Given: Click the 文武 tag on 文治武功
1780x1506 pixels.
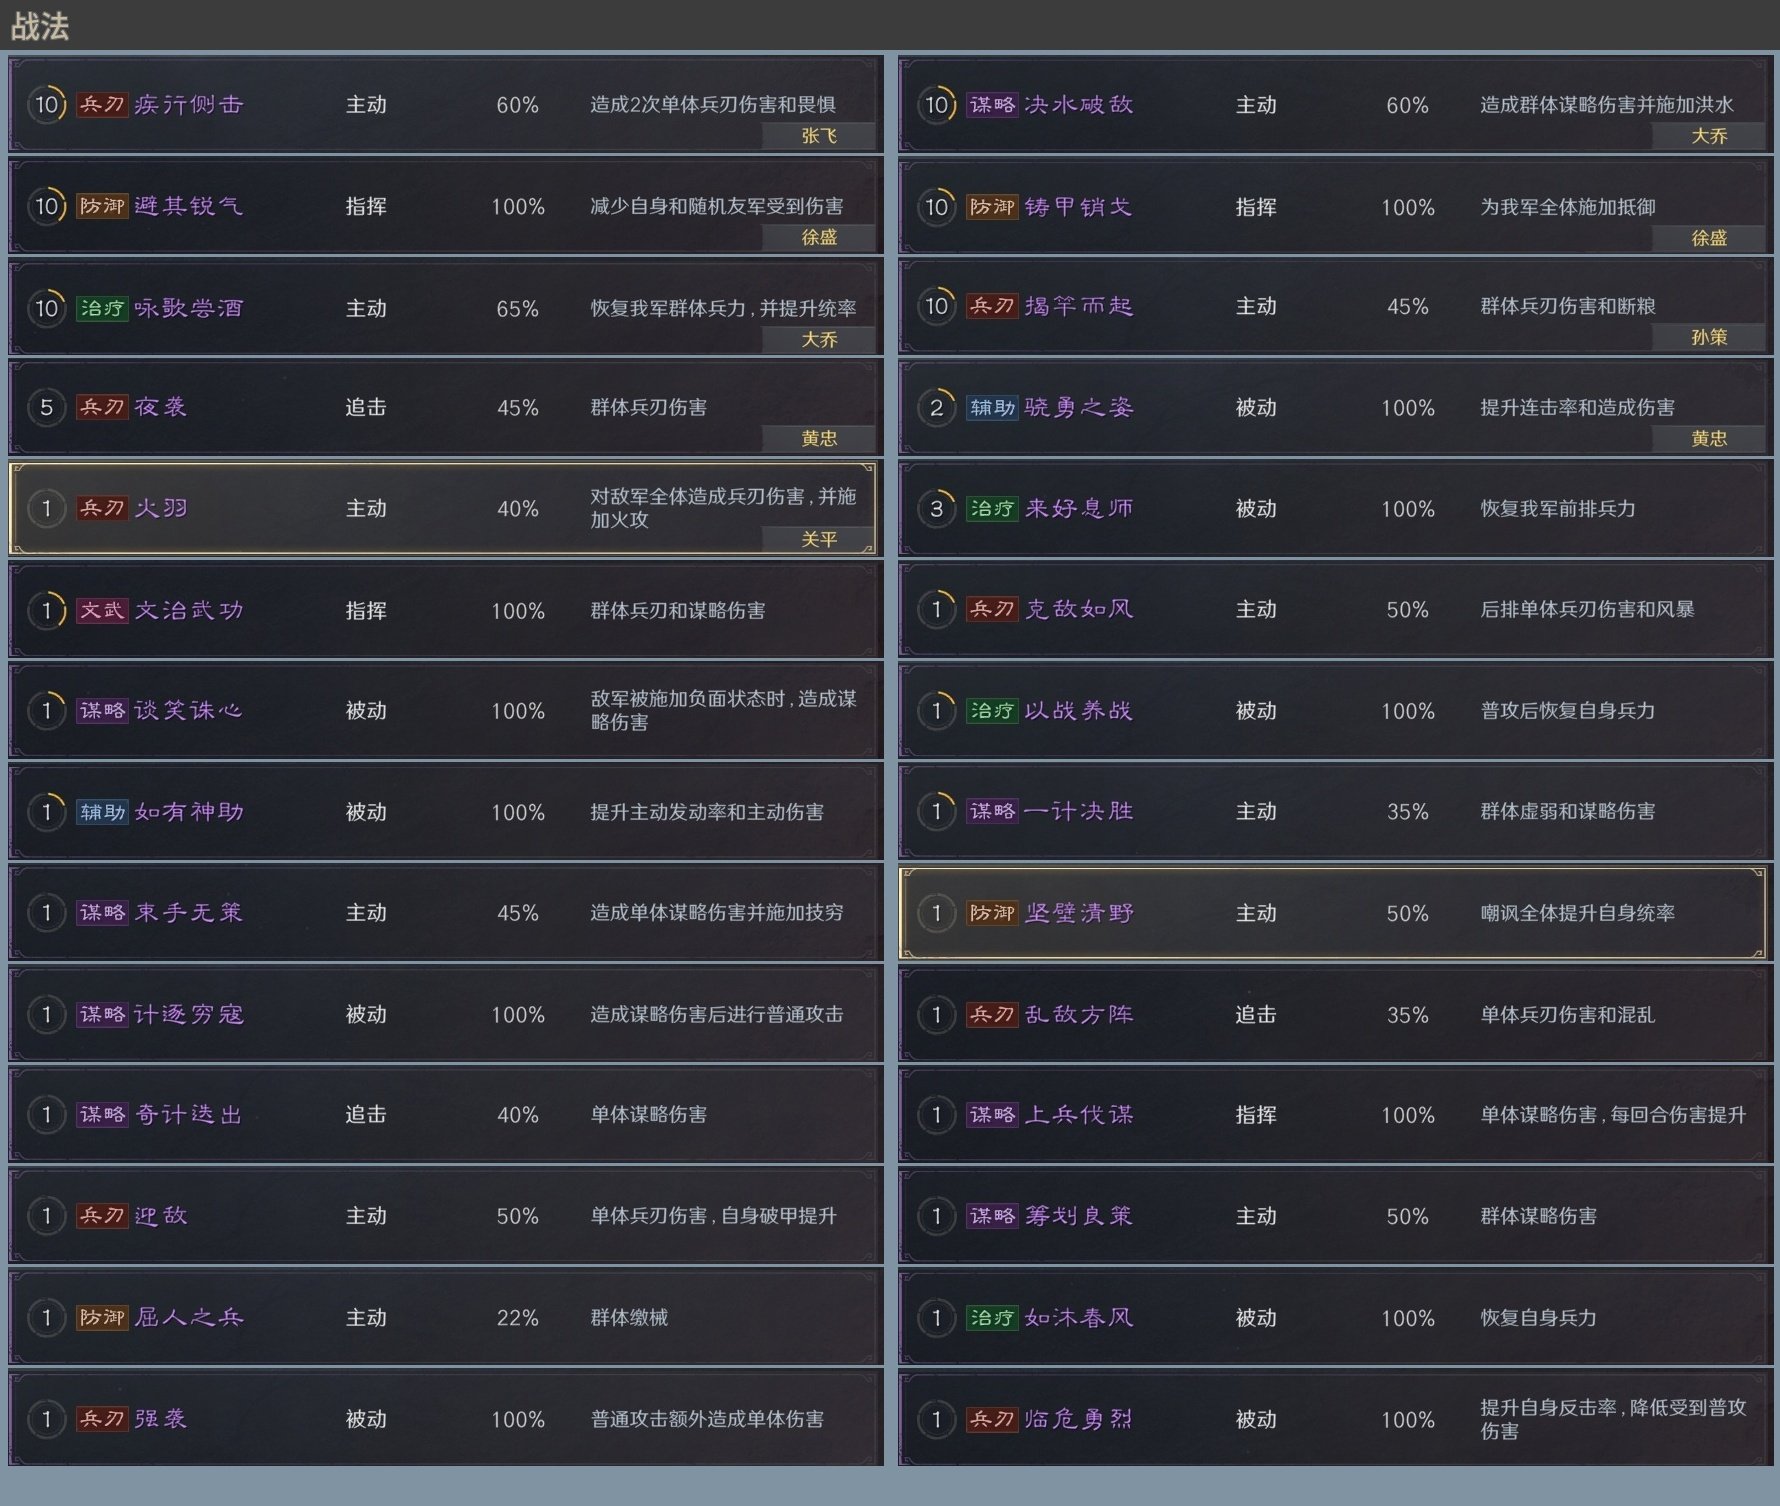Looking at the screenshot, I should tap(102, 610).
